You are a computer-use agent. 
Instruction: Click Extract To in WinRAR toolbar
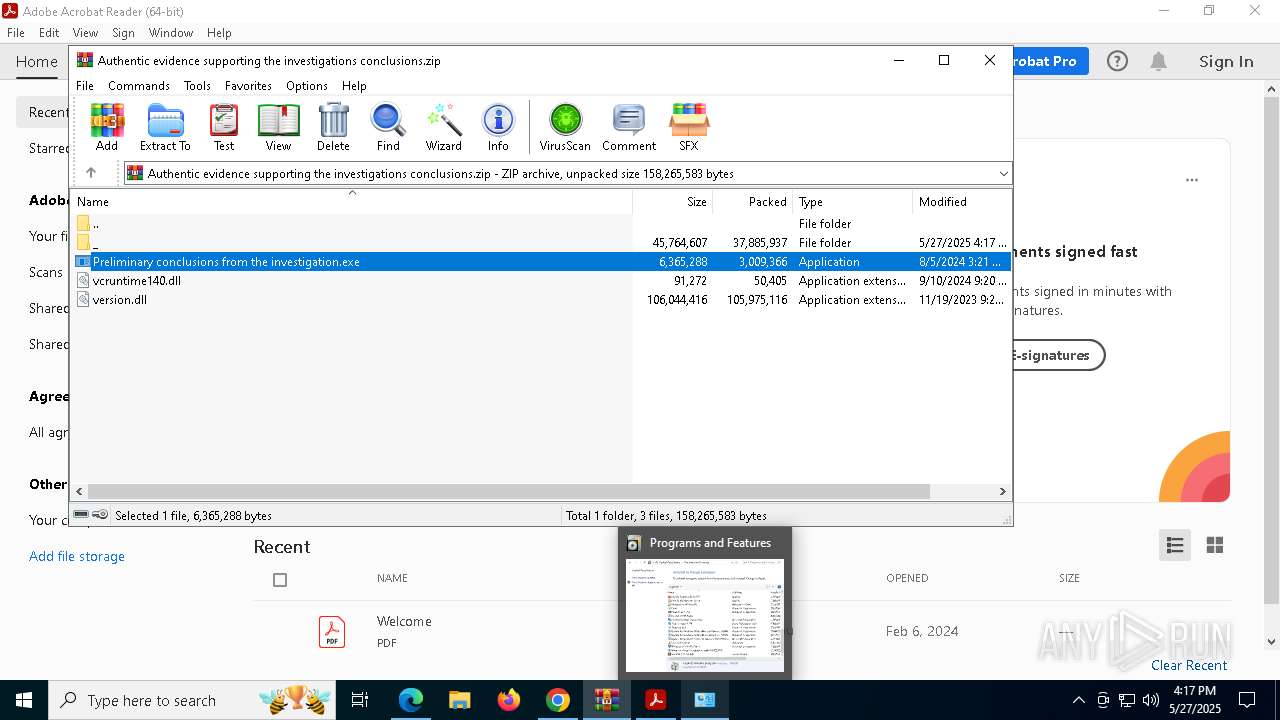click(x=165, y=127)
